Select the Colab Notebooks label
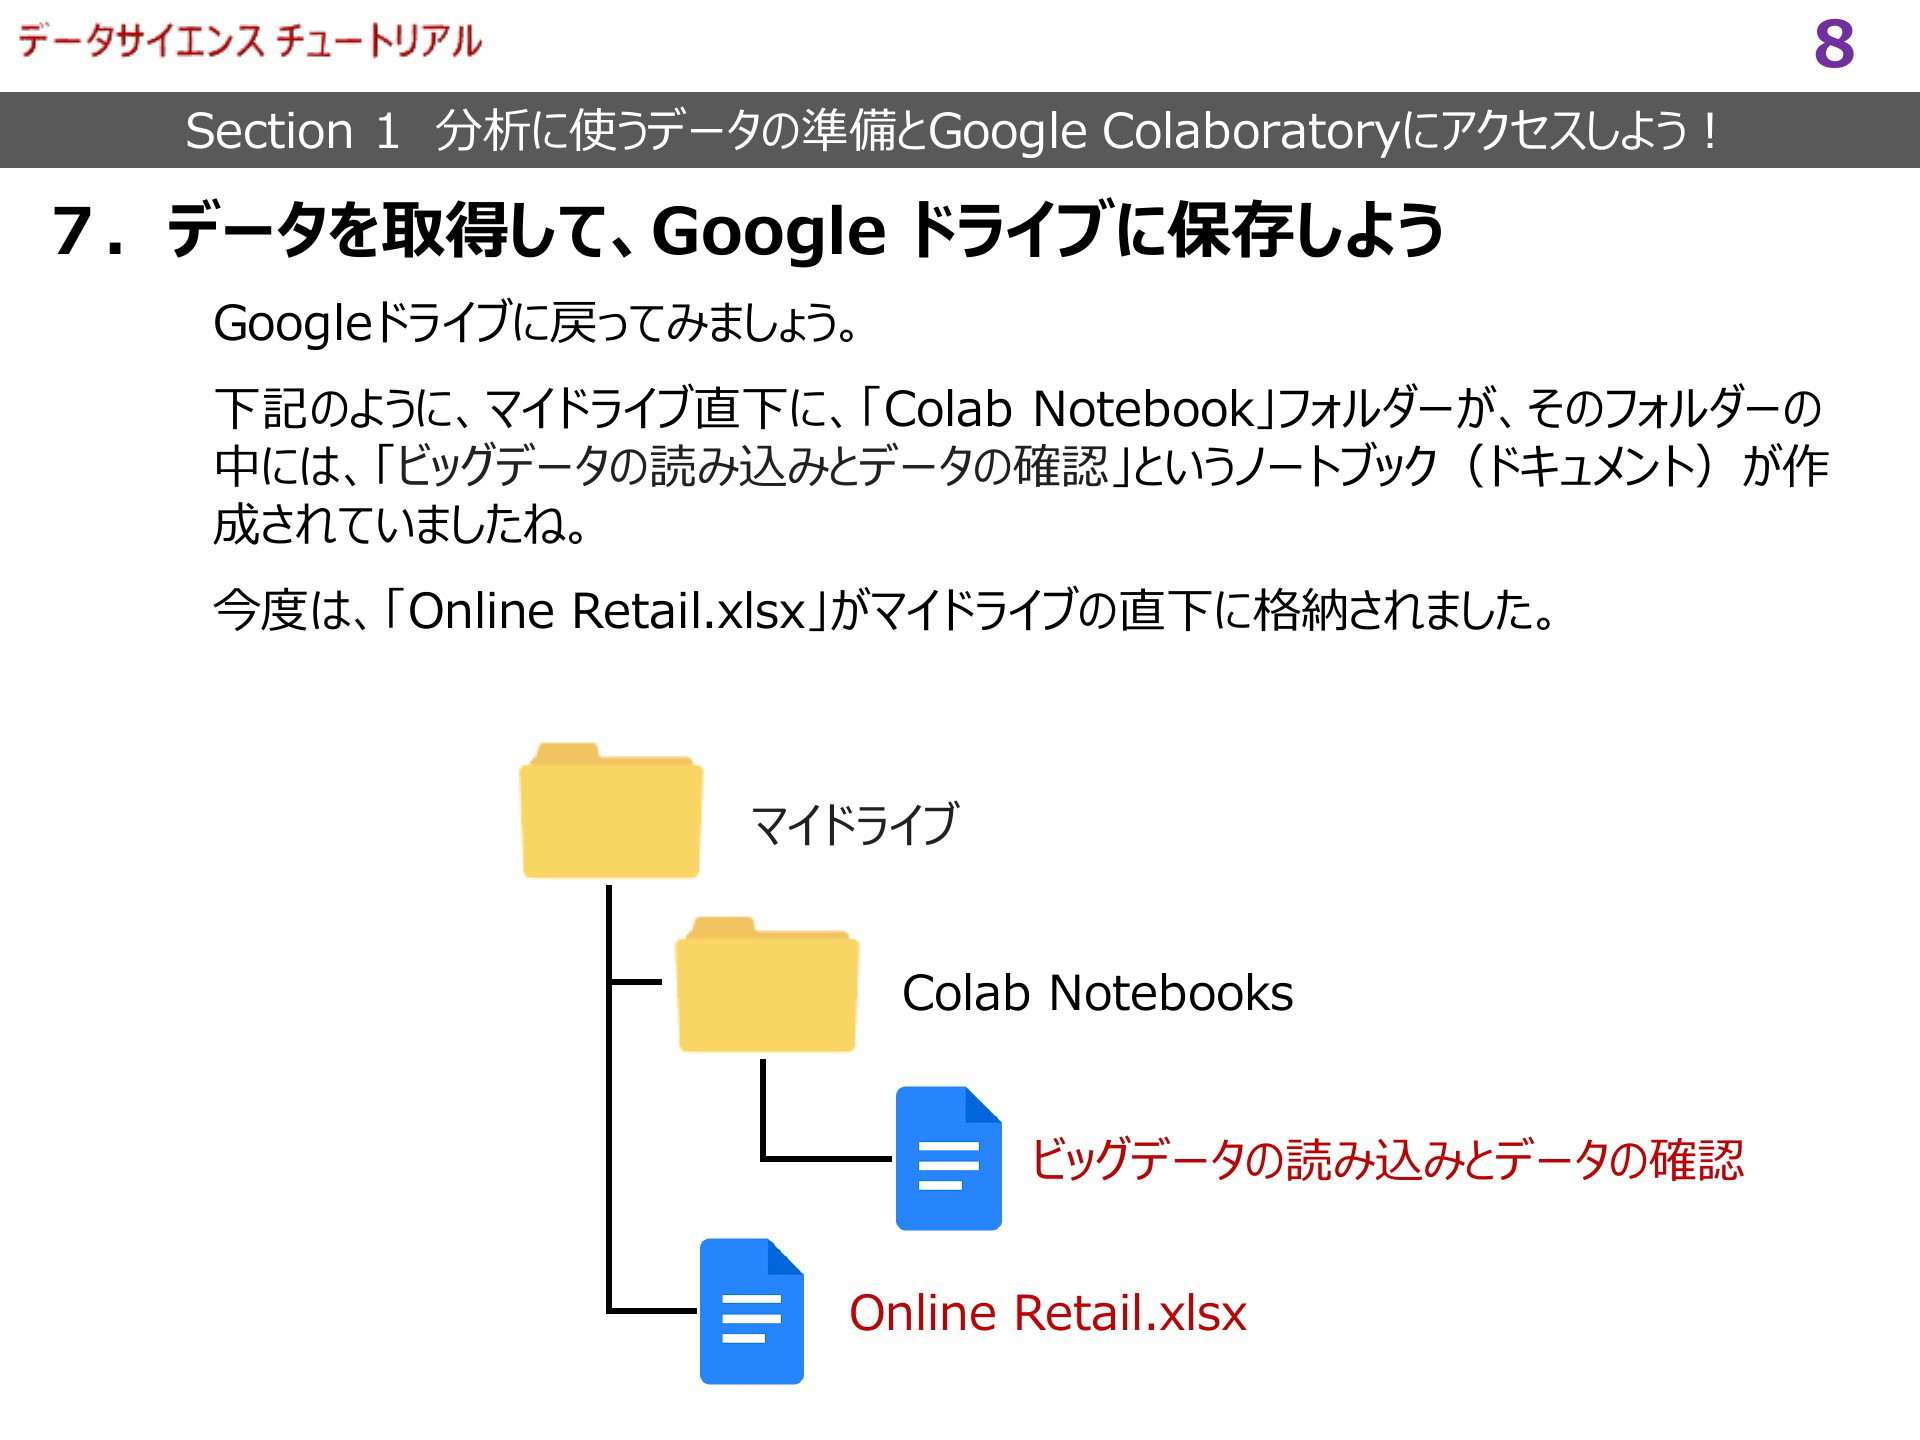The height and width of the screenshot is (1440, 1920). click(1097, 993)
